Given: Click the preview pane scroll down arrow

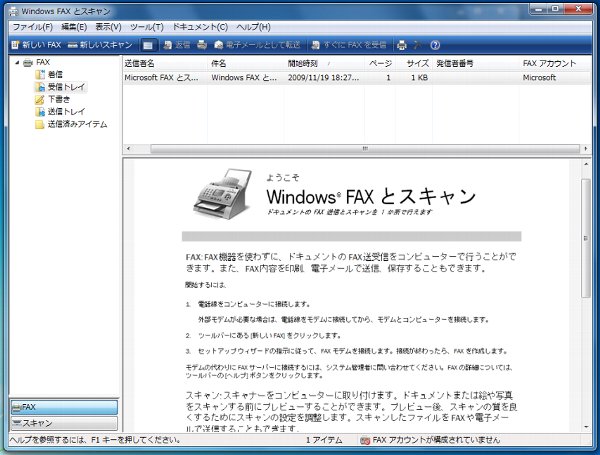Looking at the screenshot, I should (586, 427).
